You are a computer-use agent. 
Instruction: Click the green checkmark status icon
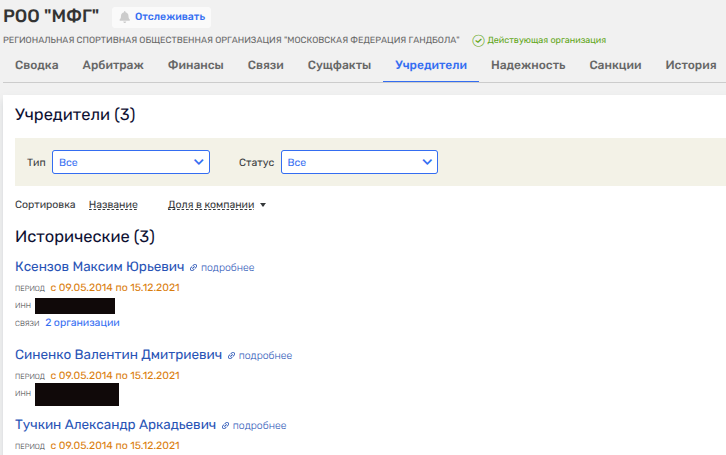click(x=478, y=40)
